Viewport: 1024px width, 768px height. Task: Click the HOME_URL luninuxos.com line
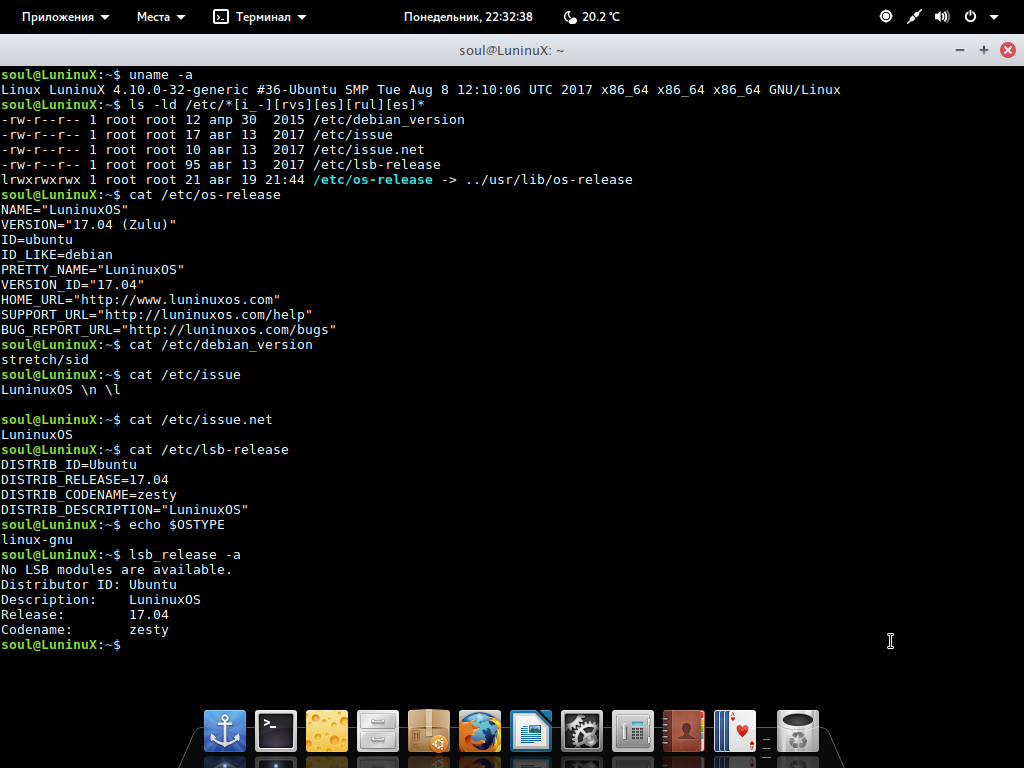click(140, 300)
